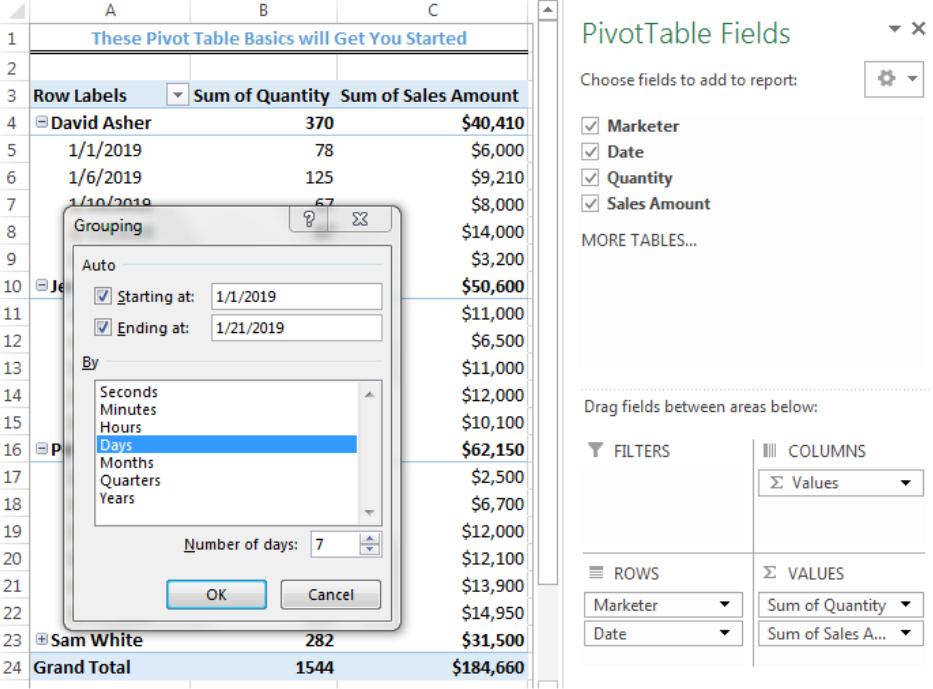Image resolution: width=933 pixels, height=689 pixels.
Task: Click the Help icon in the Grouping dialog
Action: (x=307, y=218)
